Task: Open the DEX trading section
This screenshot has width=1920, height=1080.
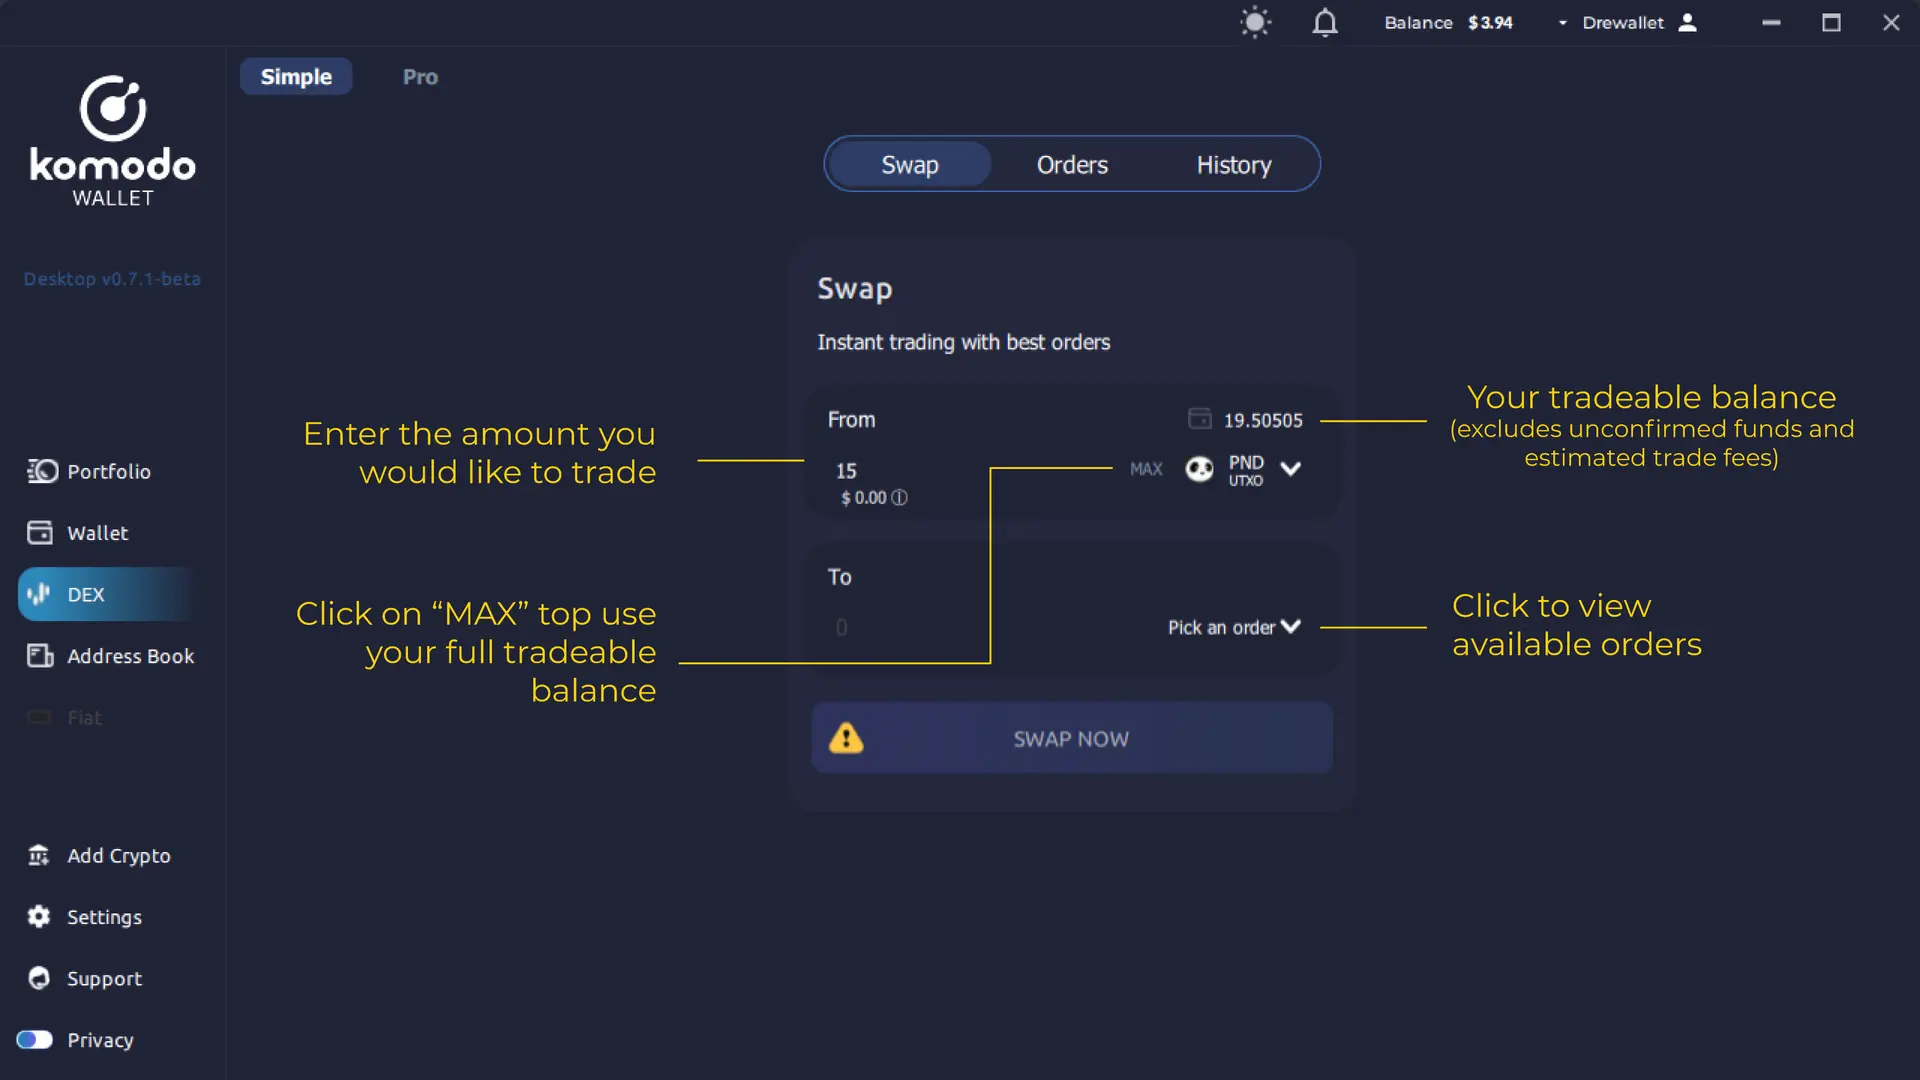Action: 85,593
